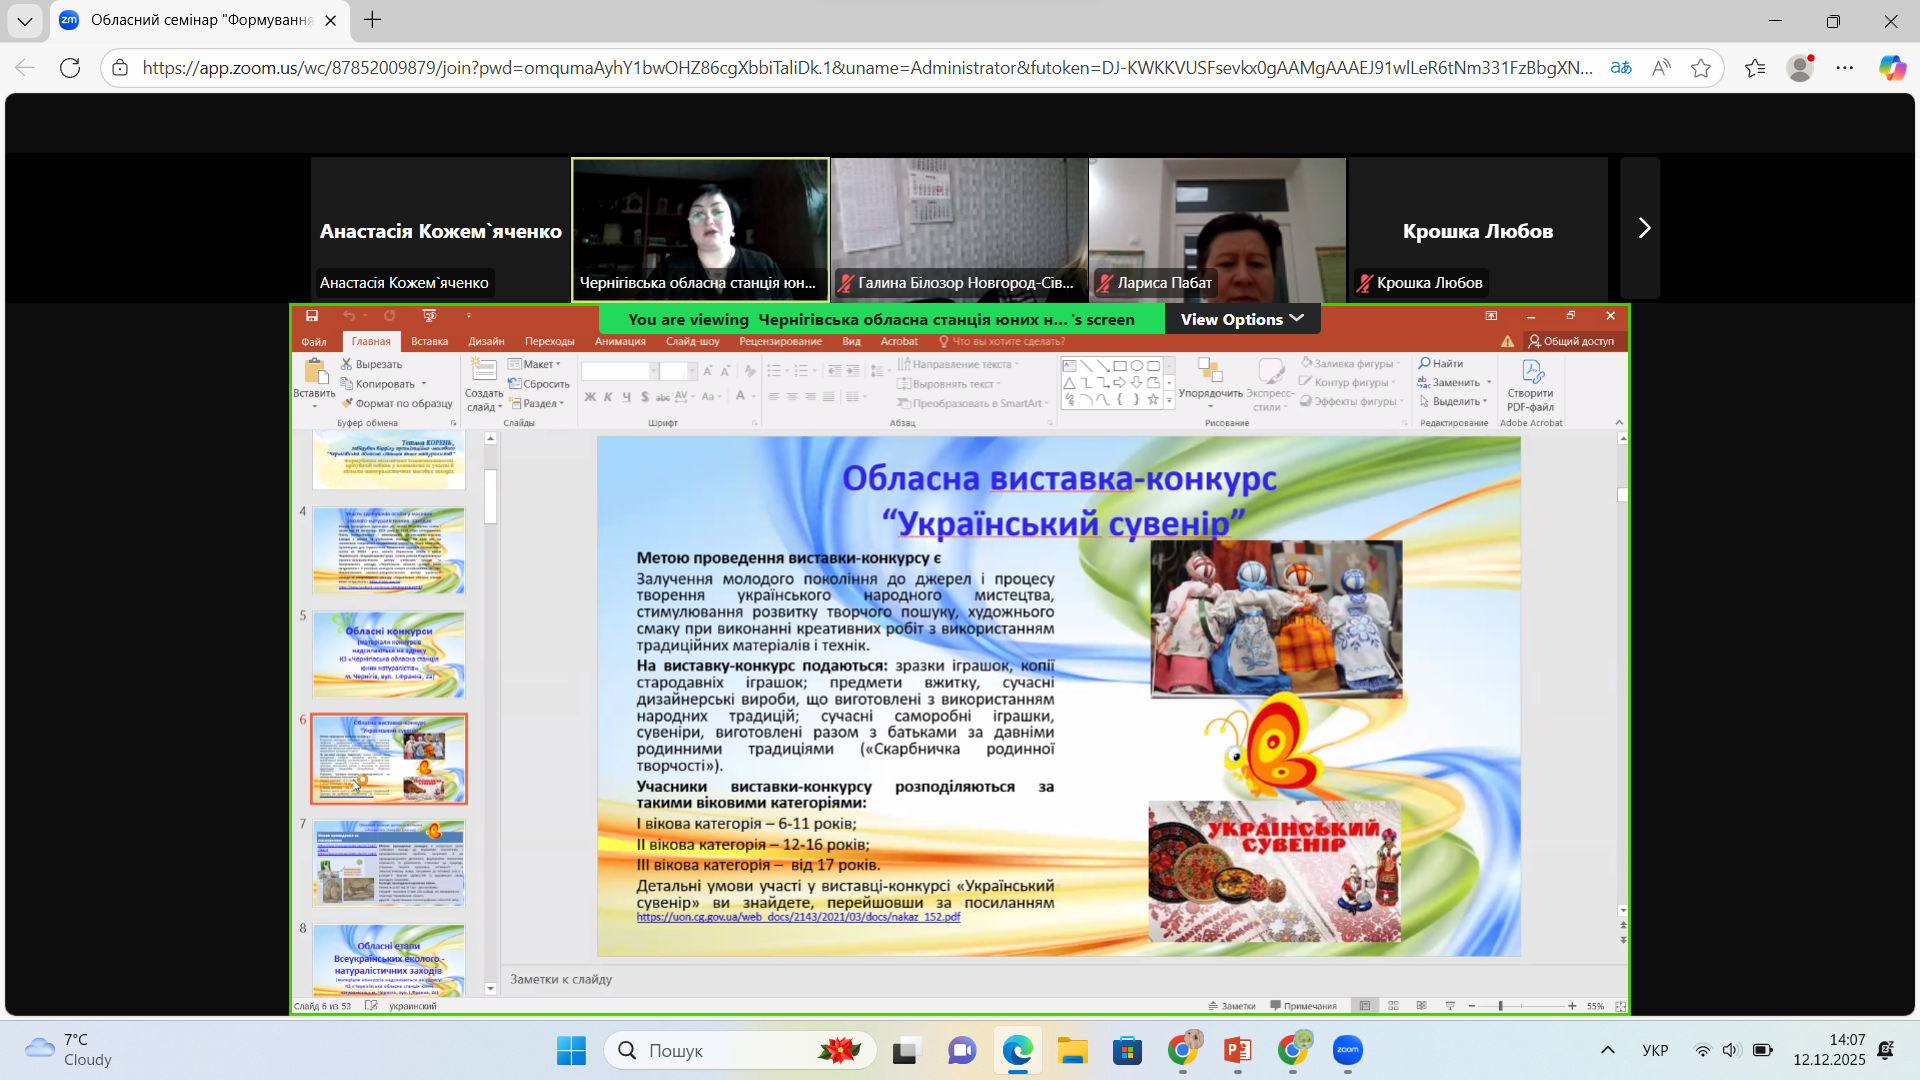Click the slideshow view icon in status bar
The width and height of the screenshot is (1920, 1080).
click(1450, 1006)
